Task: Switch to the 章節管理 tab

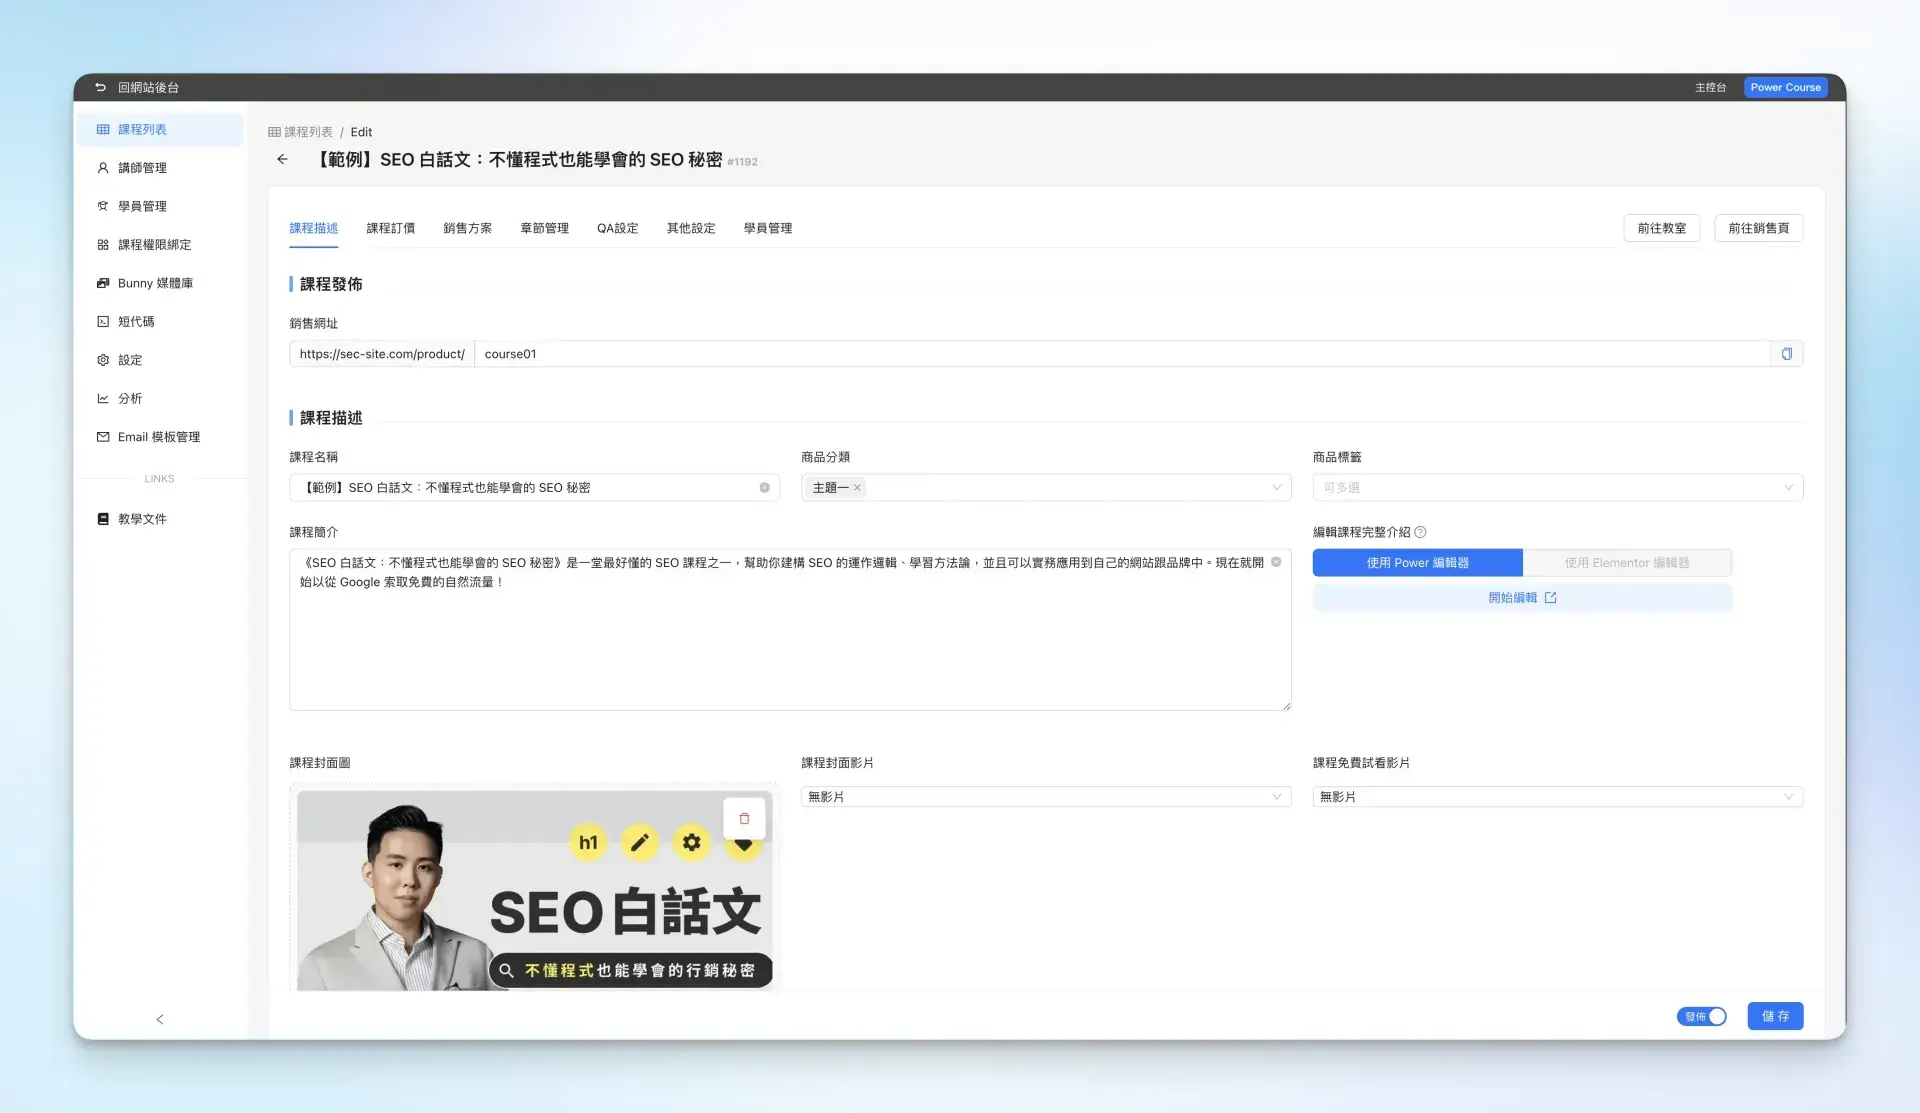Action: point(544,228)
